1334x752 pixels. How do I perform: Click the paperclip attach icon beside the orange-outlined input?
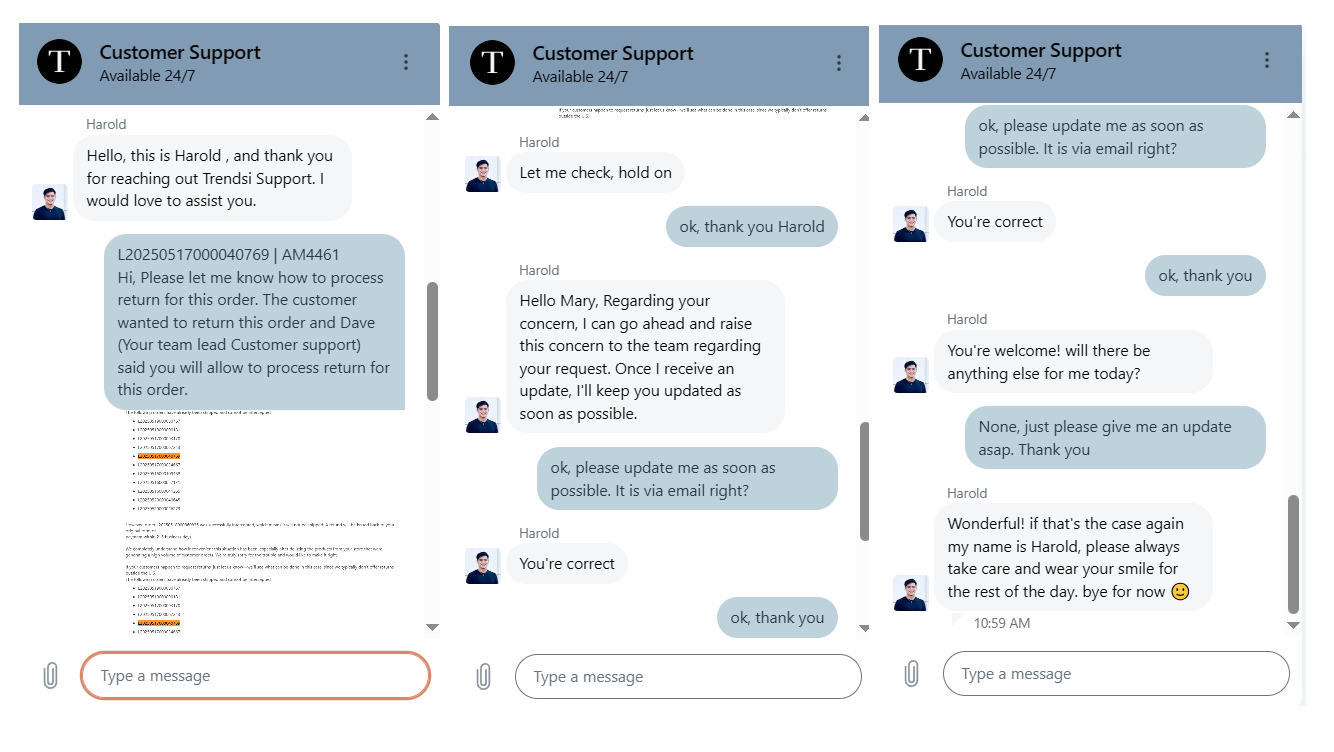pyautogui.click(x=51, y=676)
